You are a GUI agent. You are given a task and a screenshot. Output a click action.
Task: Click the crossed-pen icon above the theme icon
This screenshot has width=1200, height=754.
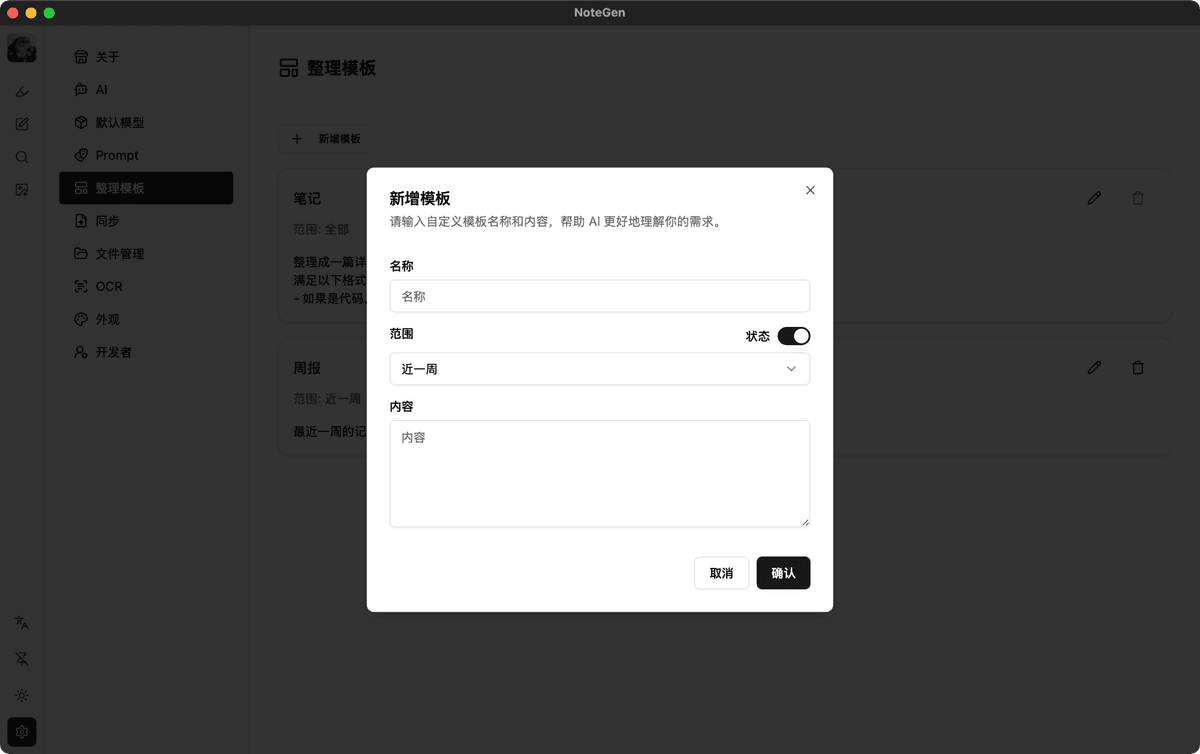(21, 658)
